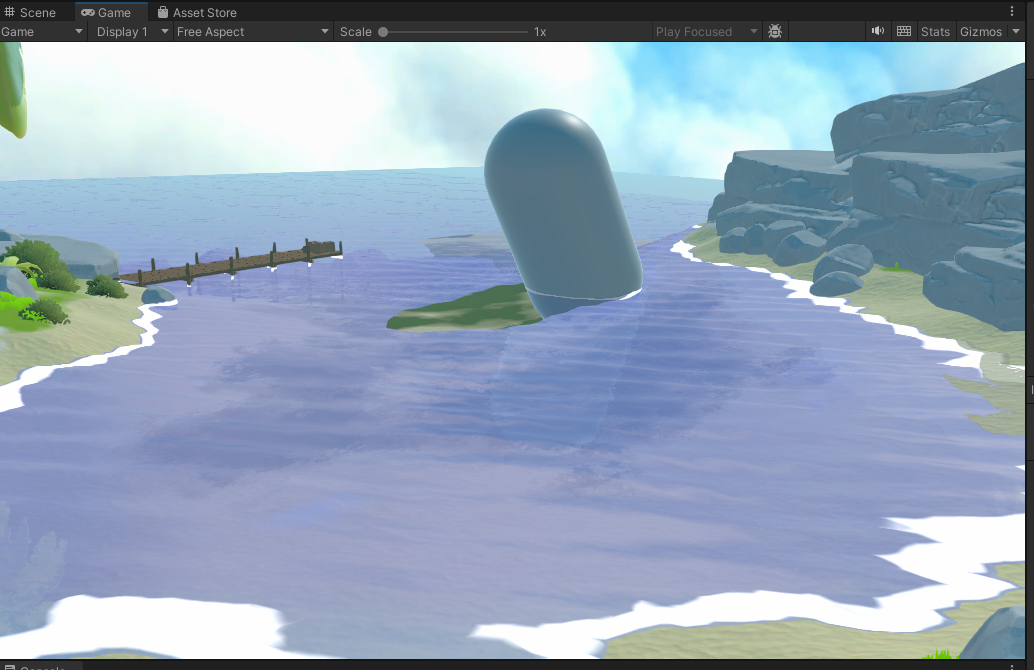
Task: Open the Display 1 dropdown
Action: click(x=132, y=32)
